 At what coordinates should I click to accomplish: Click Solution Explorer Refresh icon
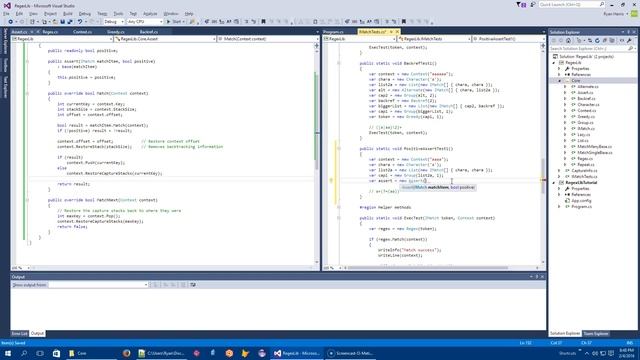[x=597, y=41]
